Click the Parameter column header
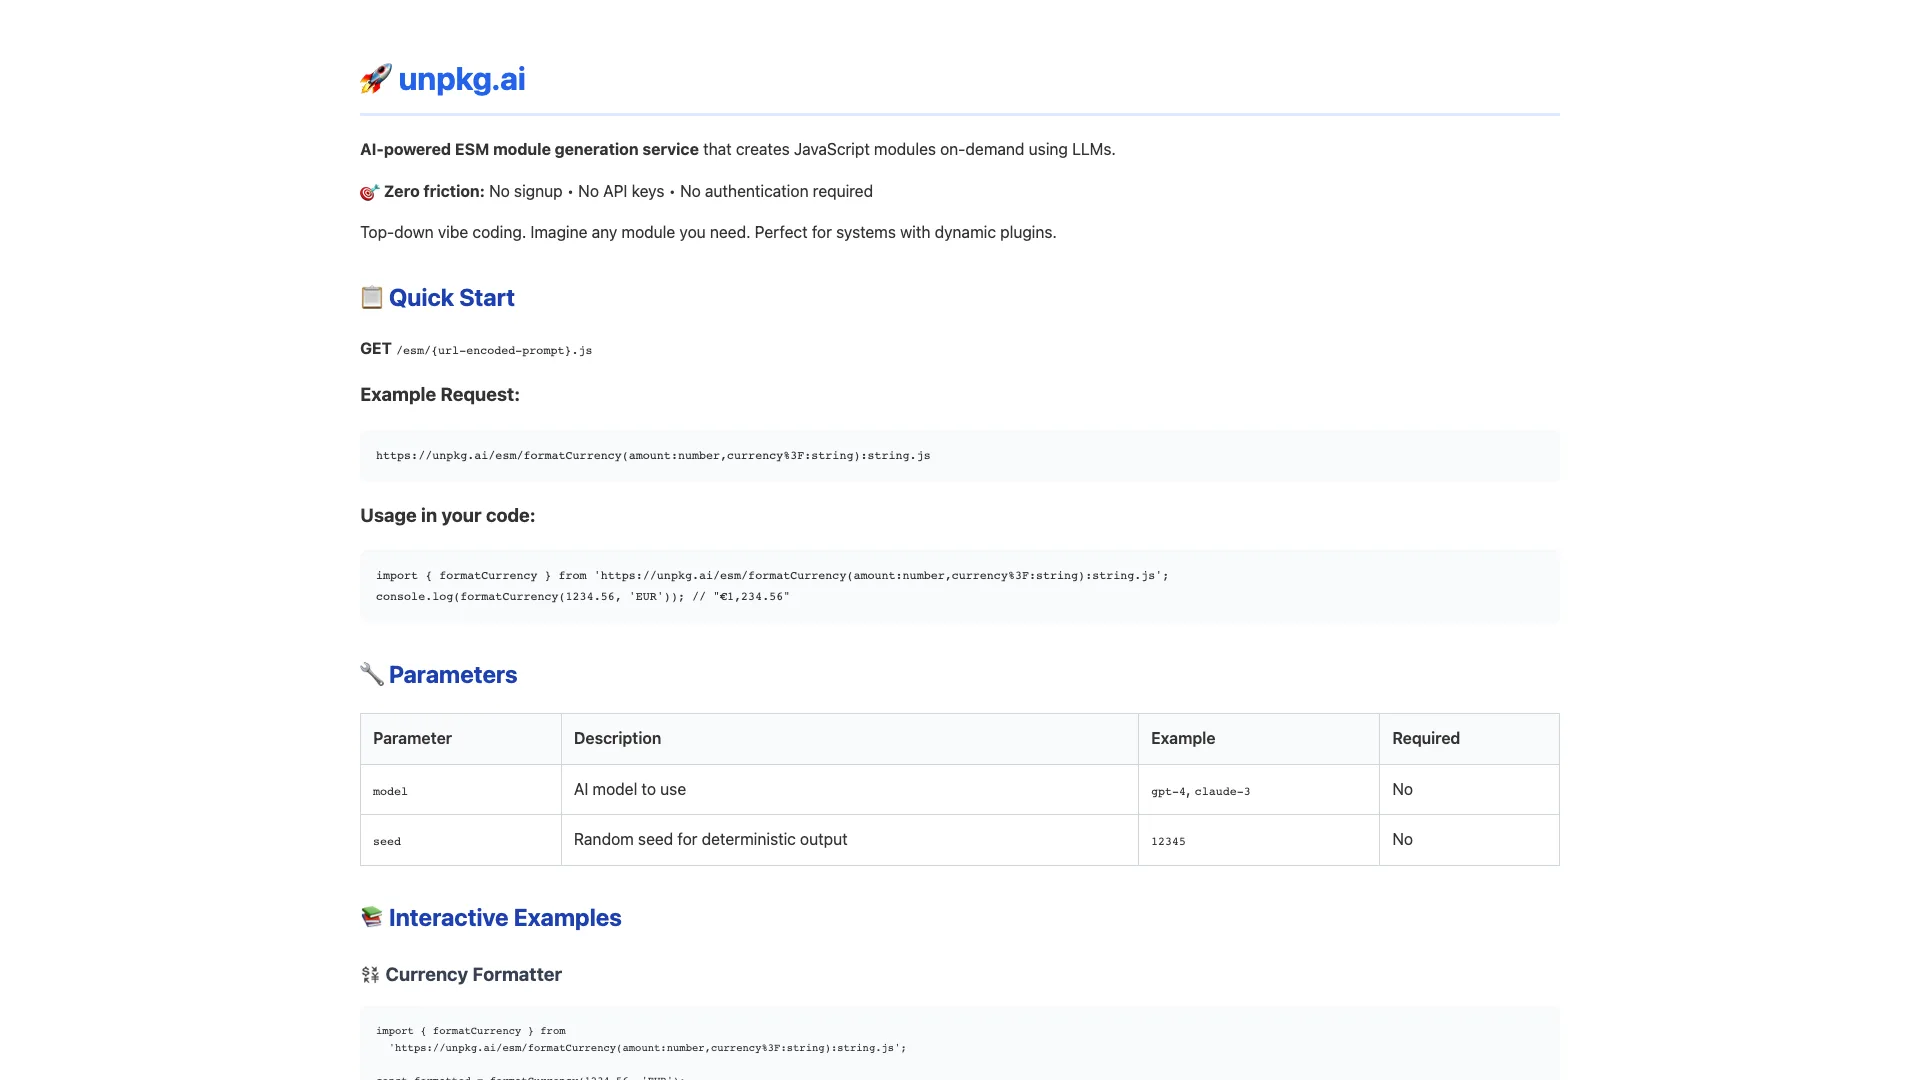Image resolution: width=1920 pixels, height=1080 pixels. [461, 739]
